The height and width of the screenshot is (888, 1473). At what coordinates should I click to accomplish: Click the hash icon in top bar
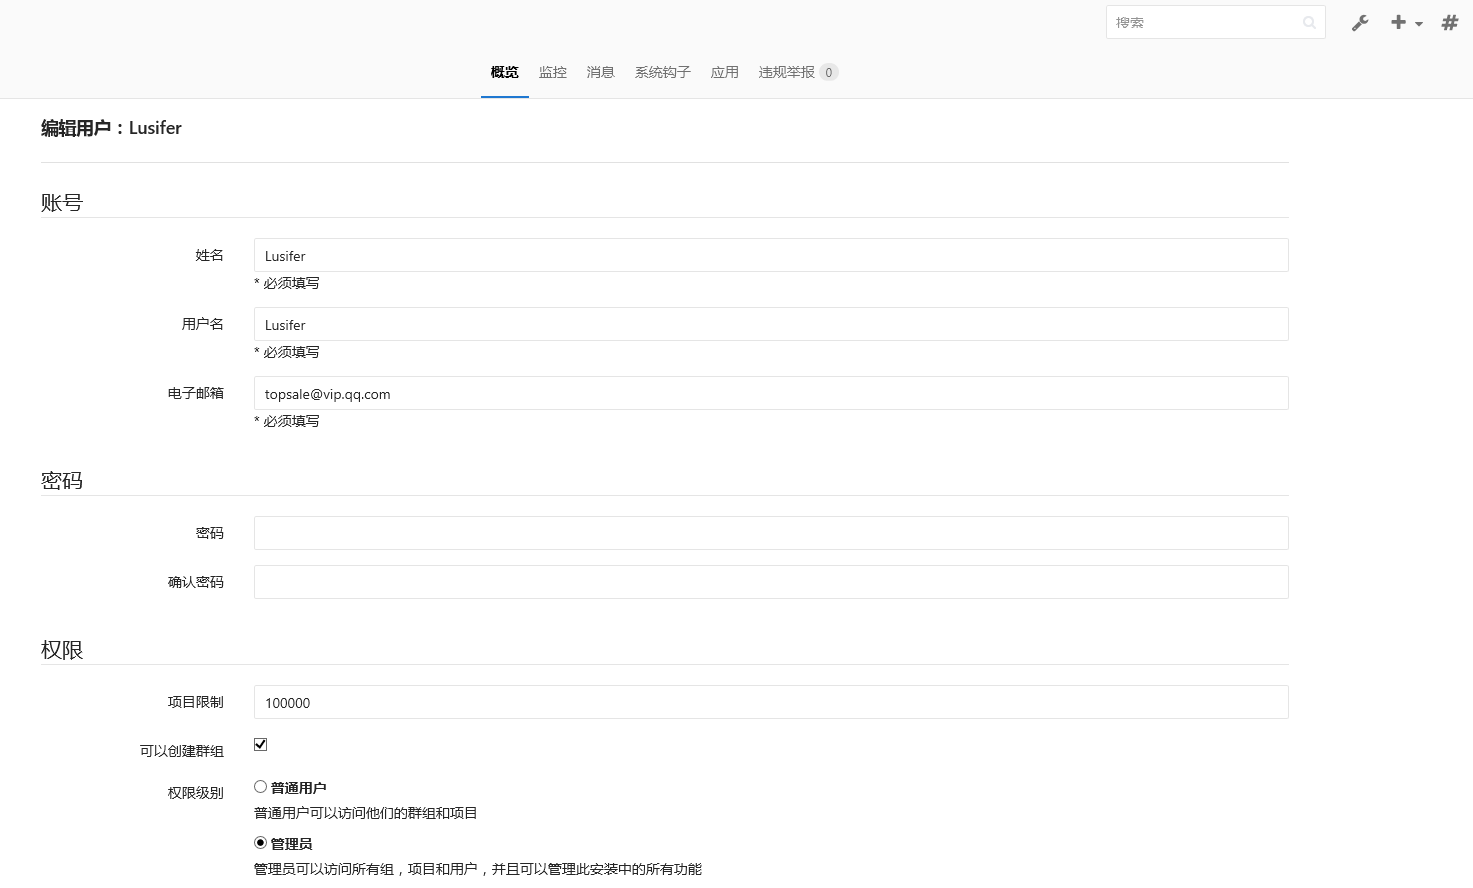[1449, 22]
